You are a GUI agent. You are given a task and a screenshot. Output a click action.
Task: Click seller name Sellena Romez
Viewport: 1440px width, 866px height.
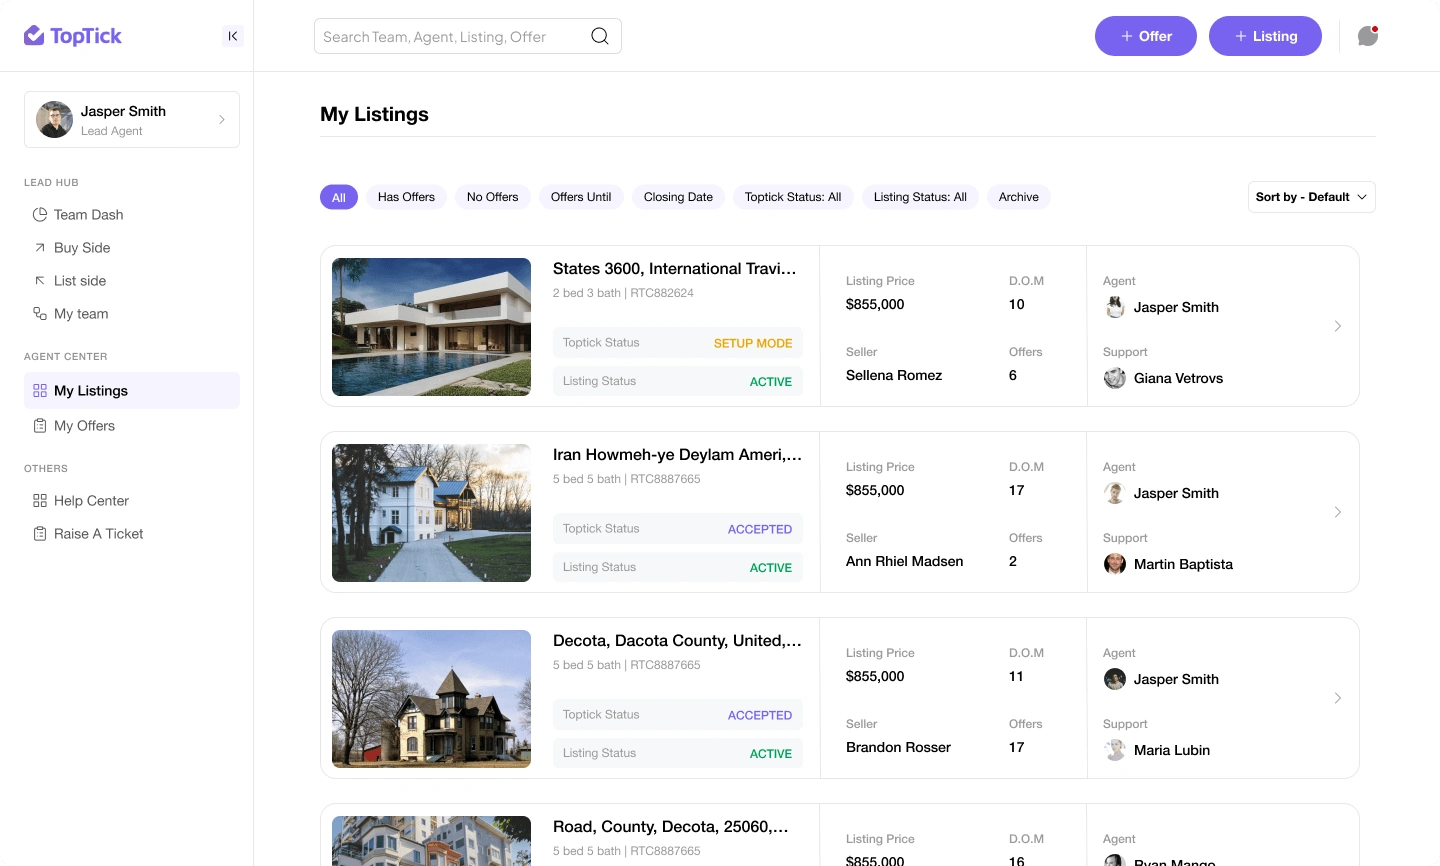(894, 375)
